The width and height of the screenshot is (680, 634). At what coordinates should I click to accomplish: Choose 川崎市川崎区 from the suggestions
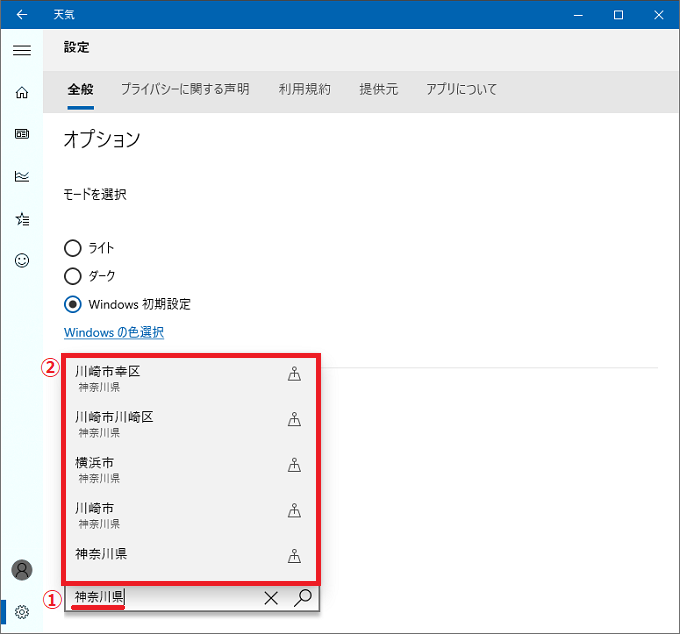coord(190,424)
